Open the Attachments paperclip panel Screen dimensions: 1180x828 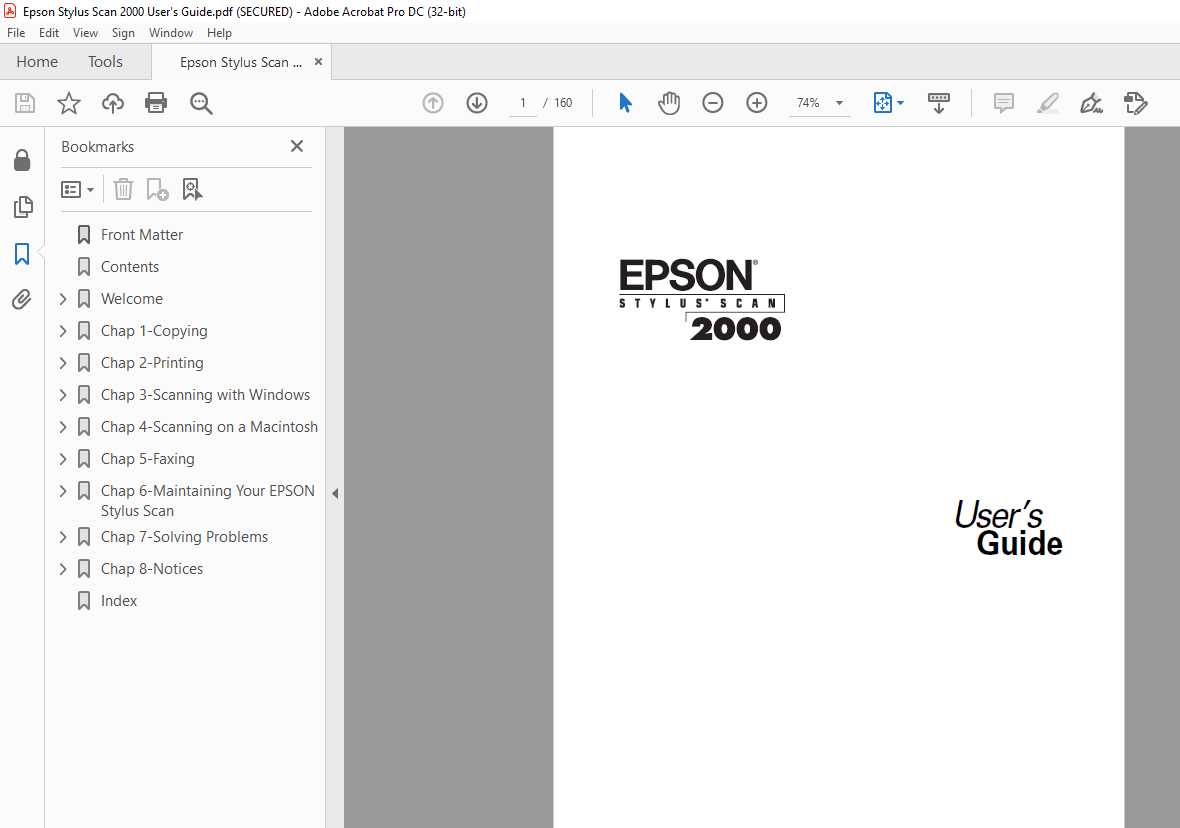click(22, 300)
